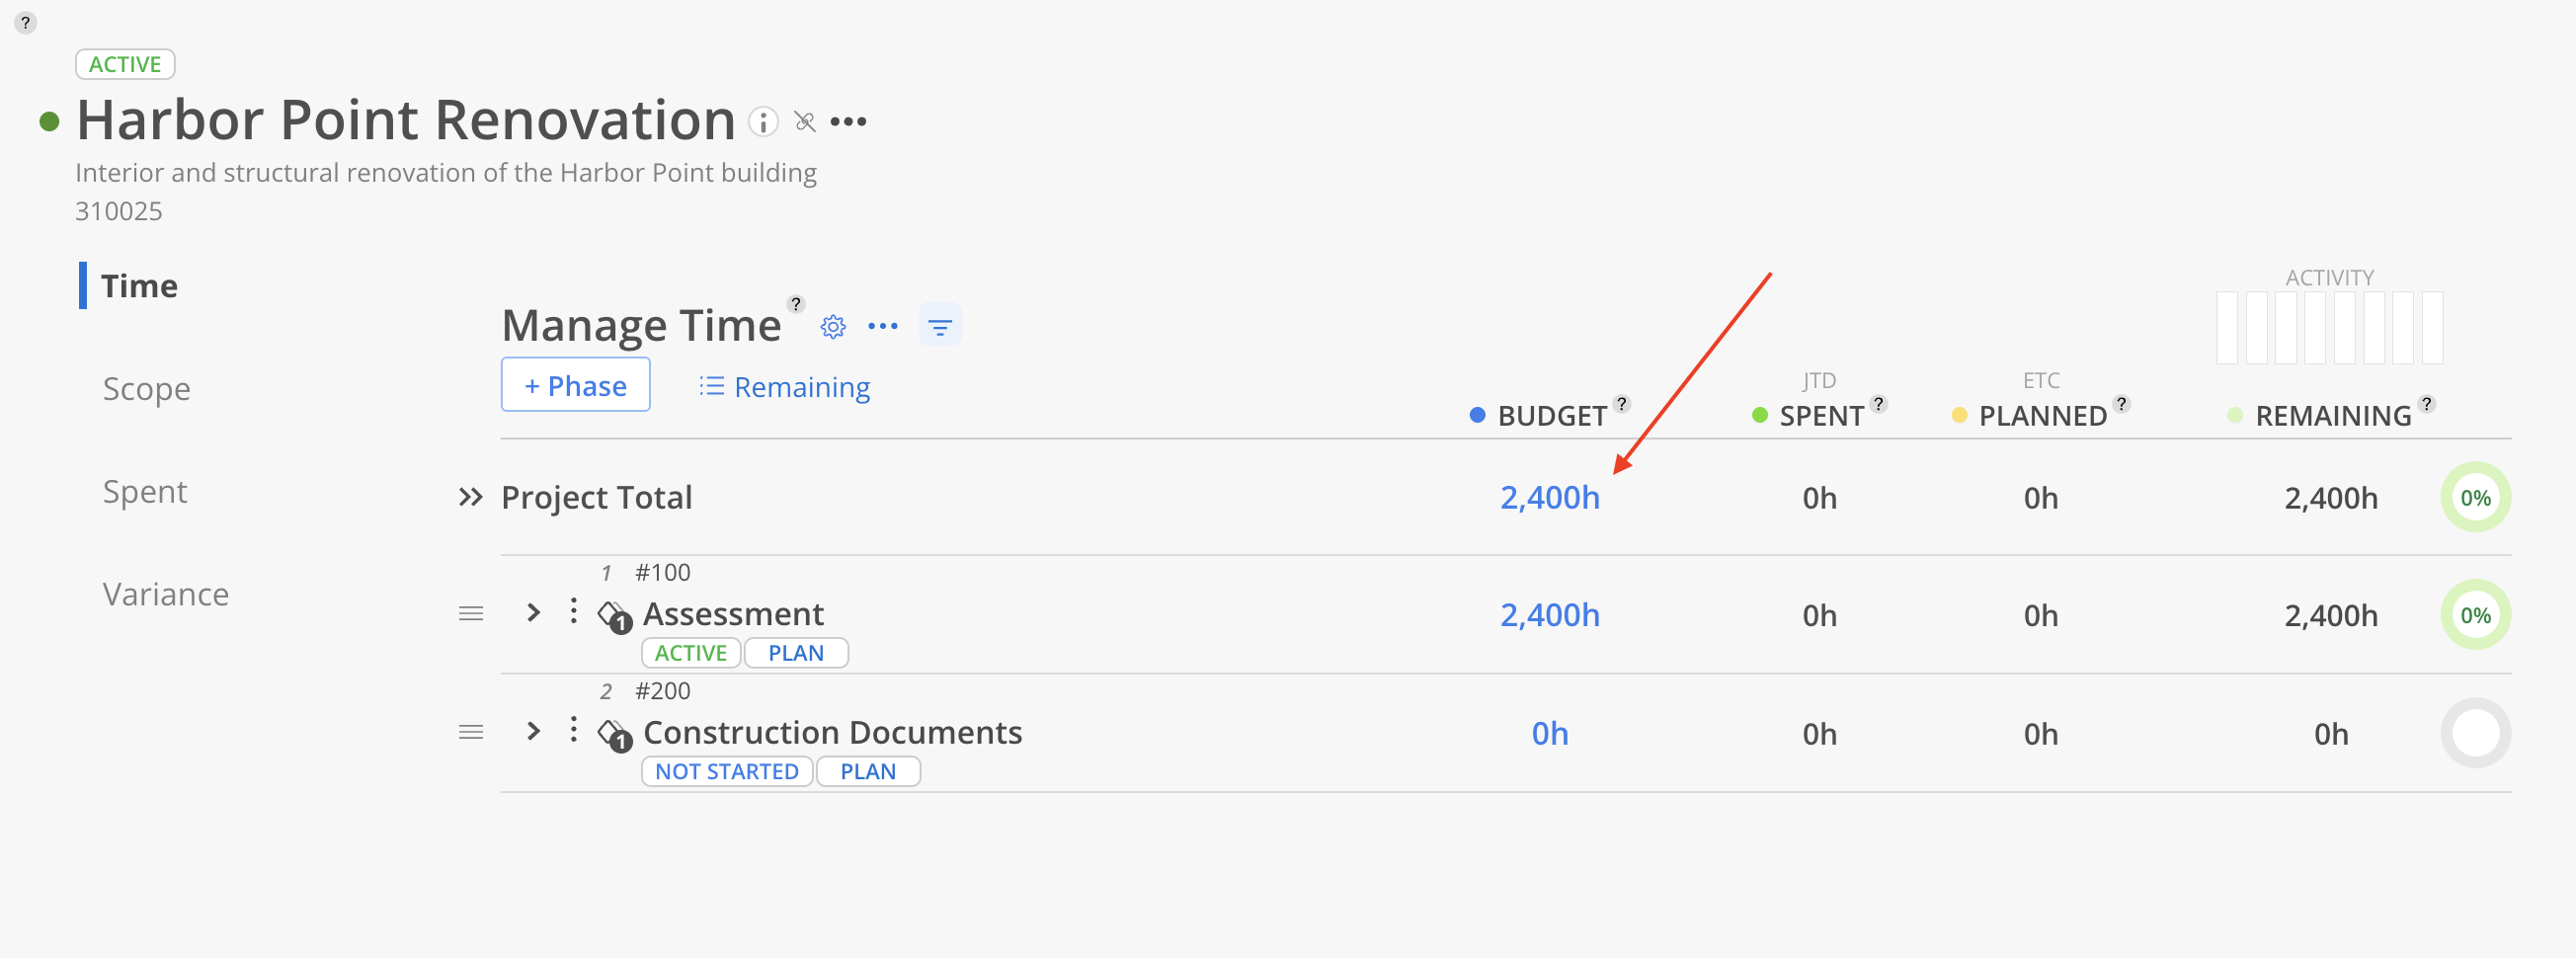Open Manage Time more options ellipsis

coord(883,327)
